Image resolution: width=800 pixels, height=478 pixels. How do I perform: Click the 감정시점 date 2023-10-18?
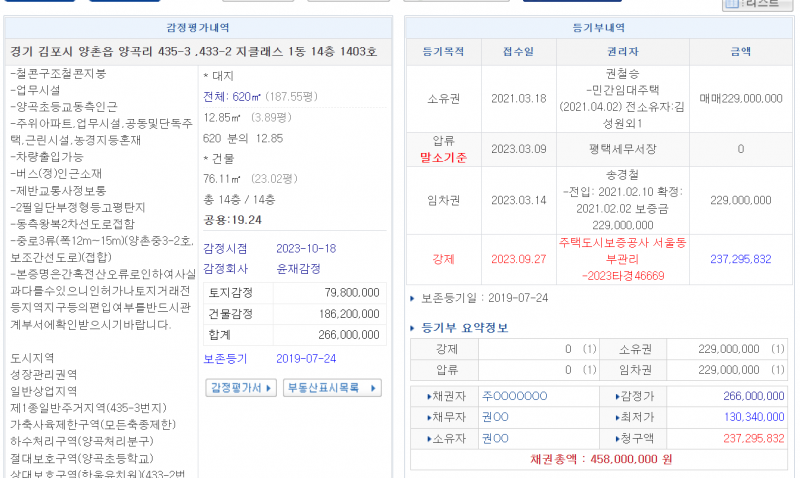(x=306, y=249)
